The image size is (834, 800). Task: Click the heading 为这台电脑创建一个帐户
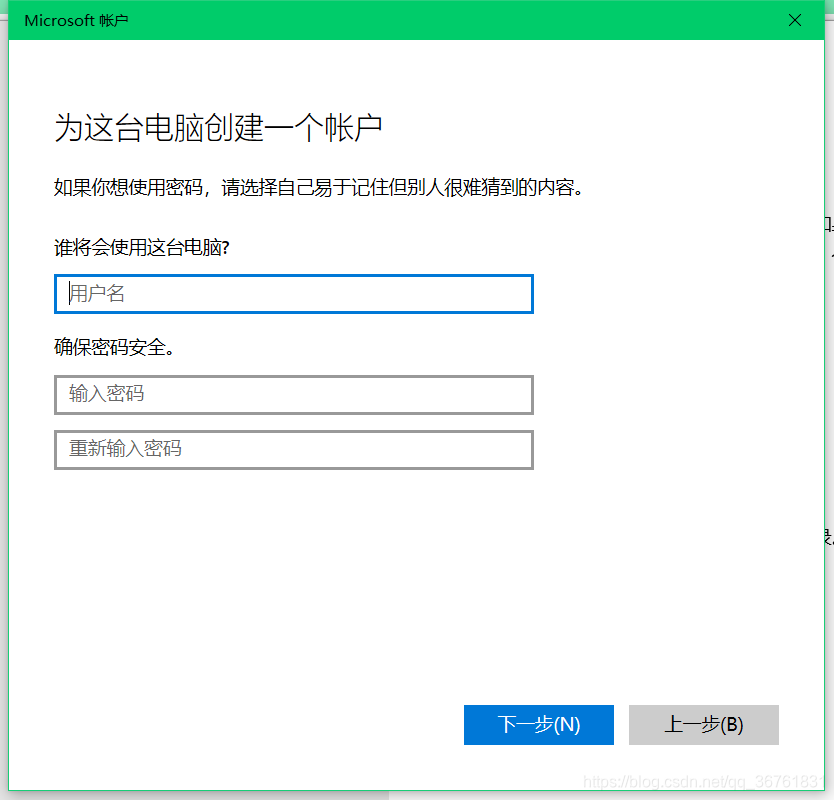tap(218, 128)
